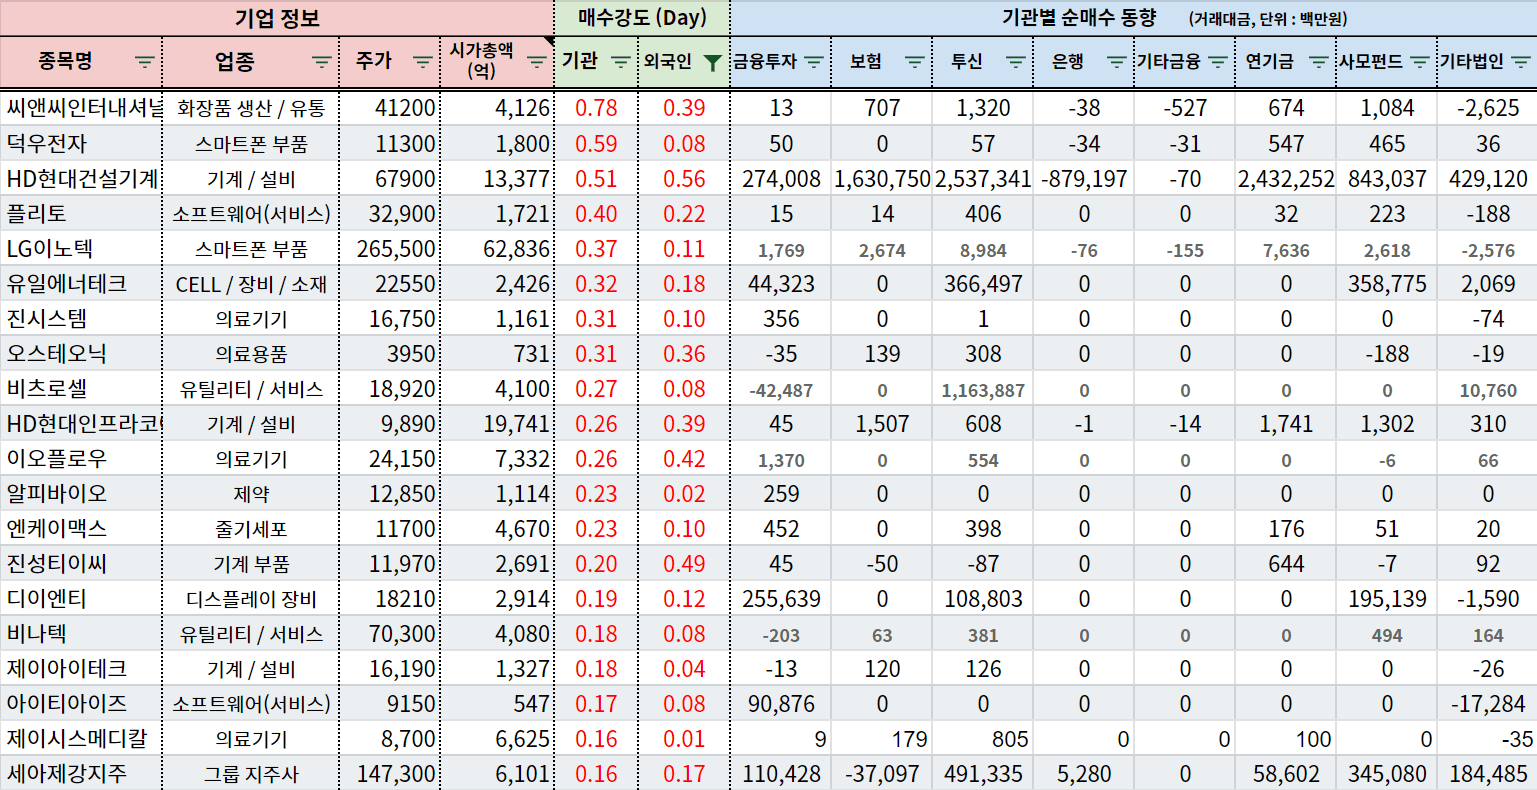Click the 제이시스메디칼 stock name cell
The height and width of the screenshot is (790, 1537).
(81, 739)
